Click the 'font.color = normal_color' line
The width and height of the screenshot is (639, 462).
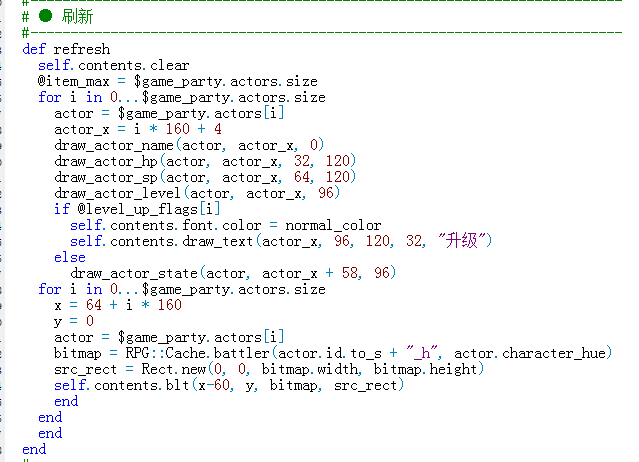pos(225,225)
